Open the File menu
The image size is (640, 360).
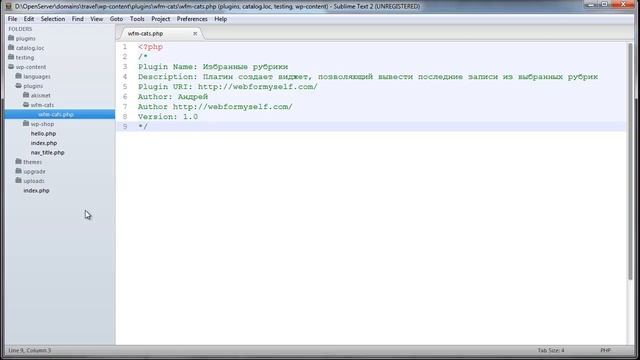coord(12,19)
